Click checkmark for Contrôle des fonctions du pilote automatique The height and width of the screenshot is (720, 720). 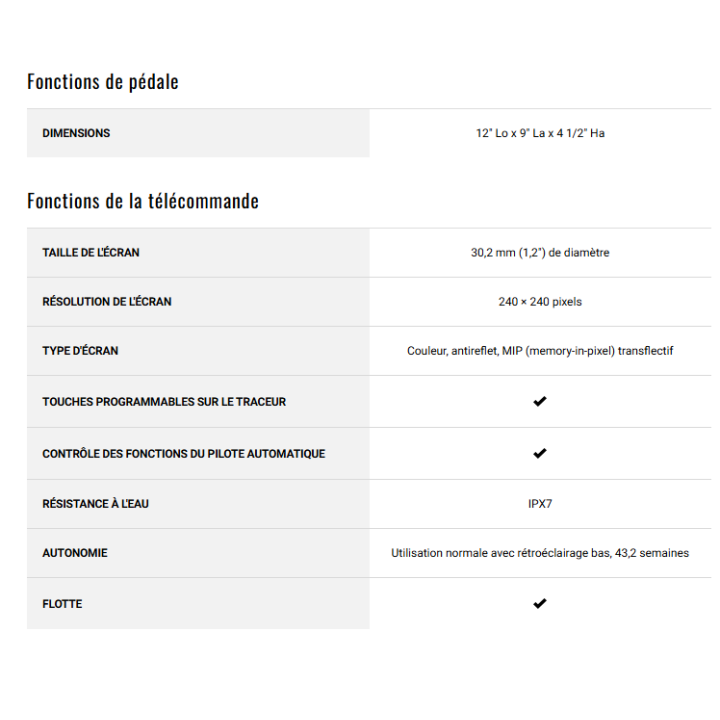(540, 453)
